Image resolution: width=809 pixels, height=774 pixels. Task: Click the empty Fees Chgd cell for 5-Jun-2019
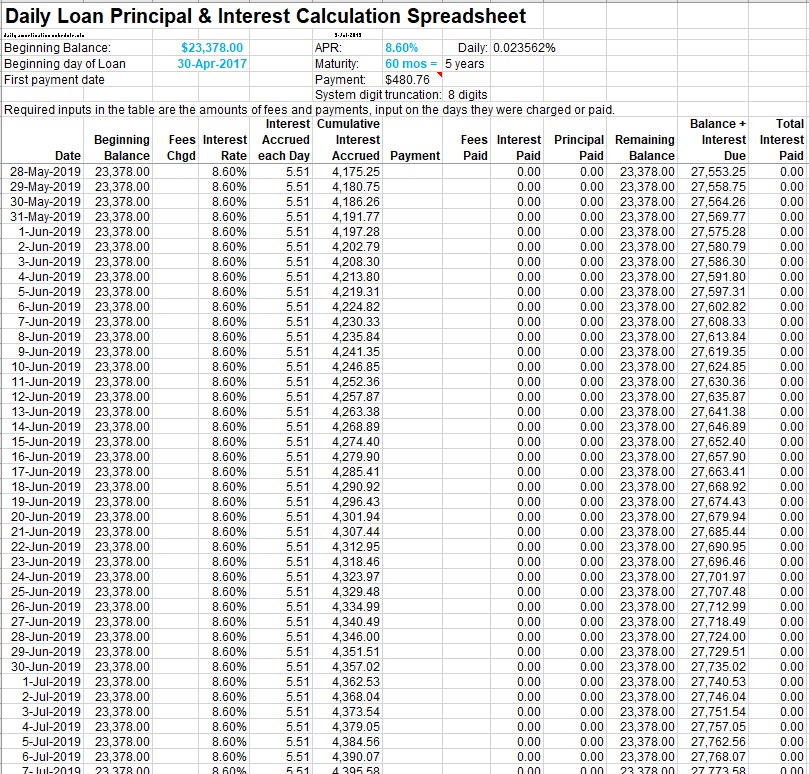pos(175,292)
